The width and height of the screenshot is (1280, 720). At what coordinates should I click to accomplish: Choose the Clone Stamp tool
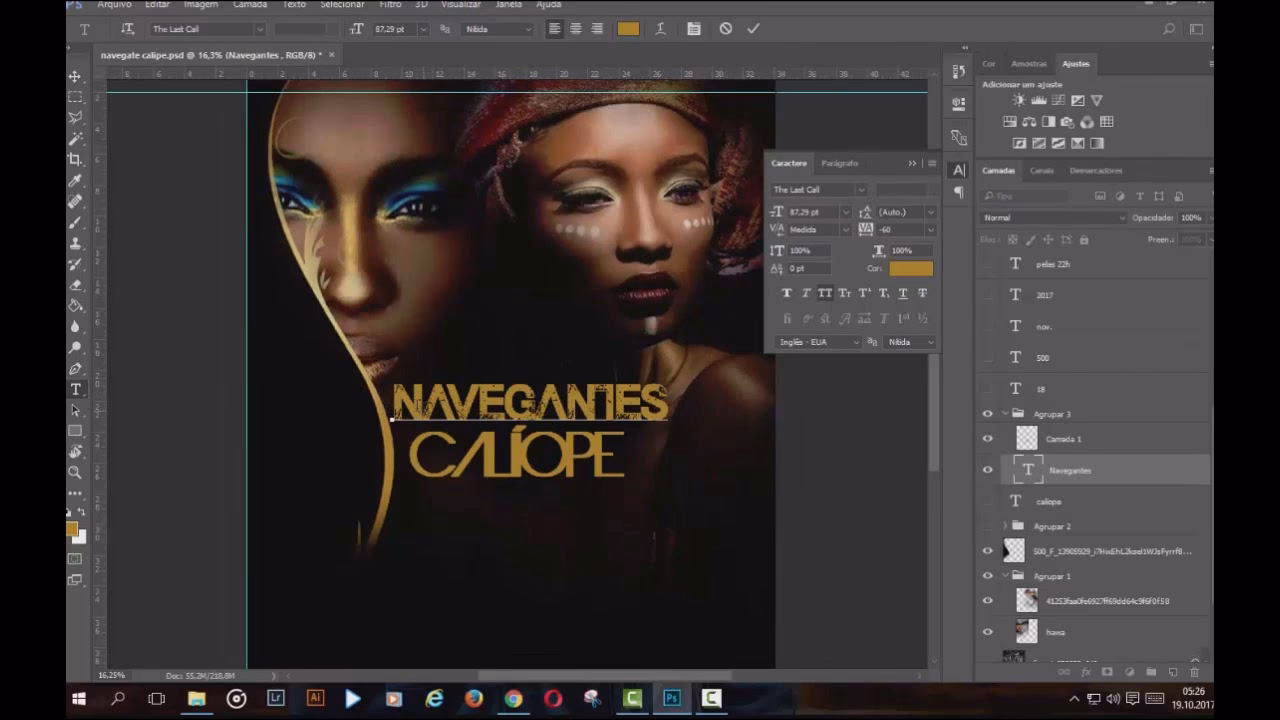pos(75,243)
